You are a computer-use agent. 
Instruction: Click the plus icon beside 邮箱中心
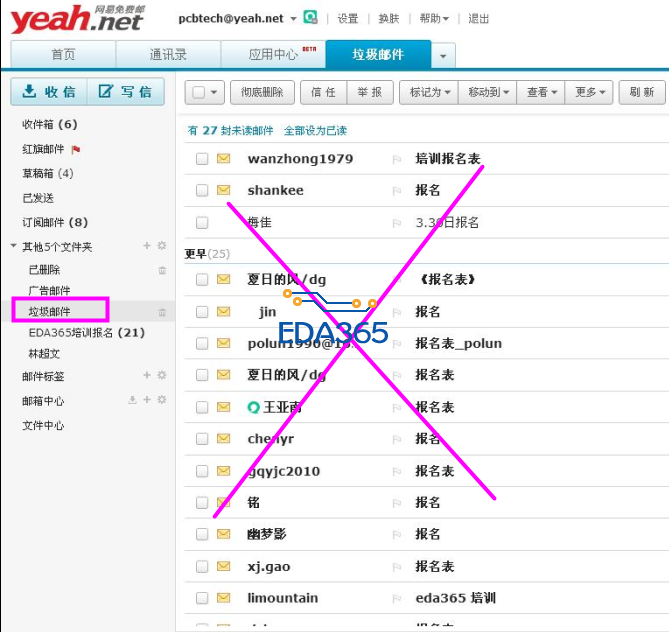(x=147, y=399)
